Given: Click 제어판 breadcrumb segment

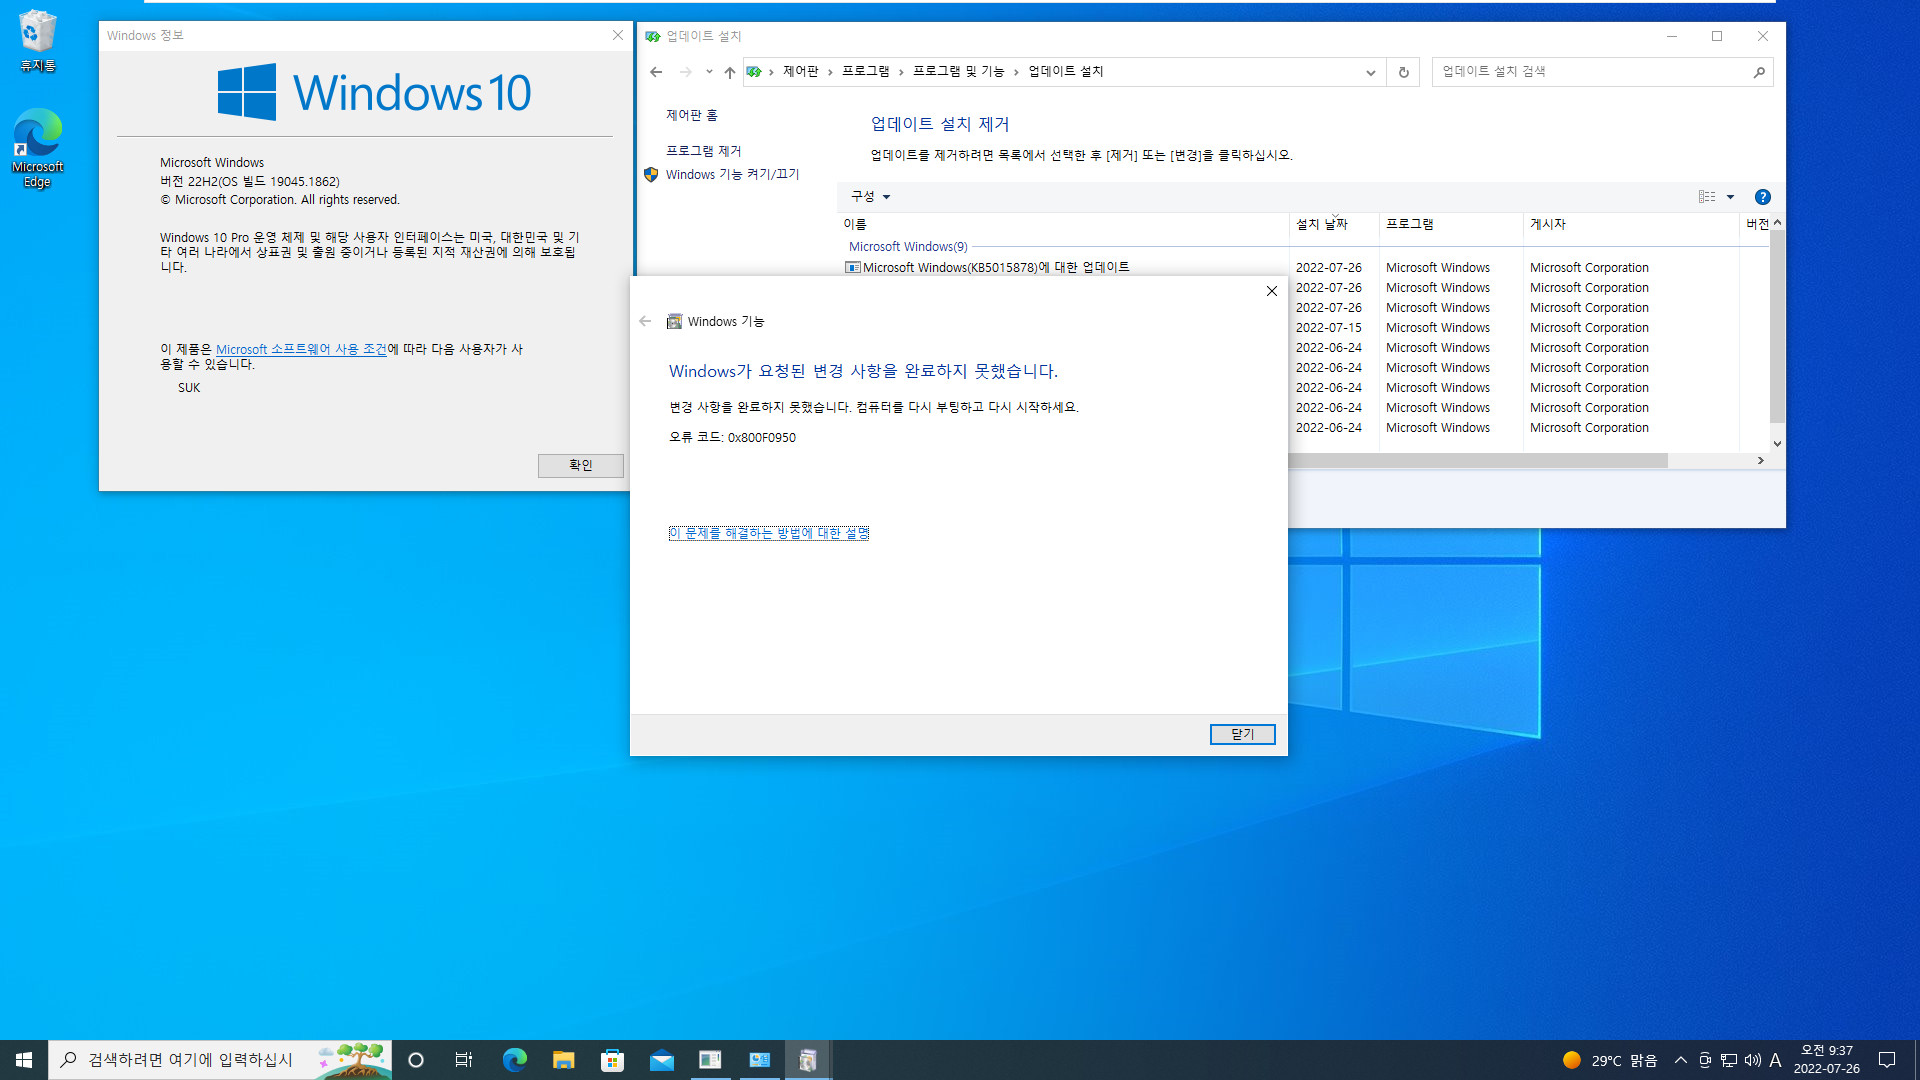Looking at the screenshot, I should 800,71.
